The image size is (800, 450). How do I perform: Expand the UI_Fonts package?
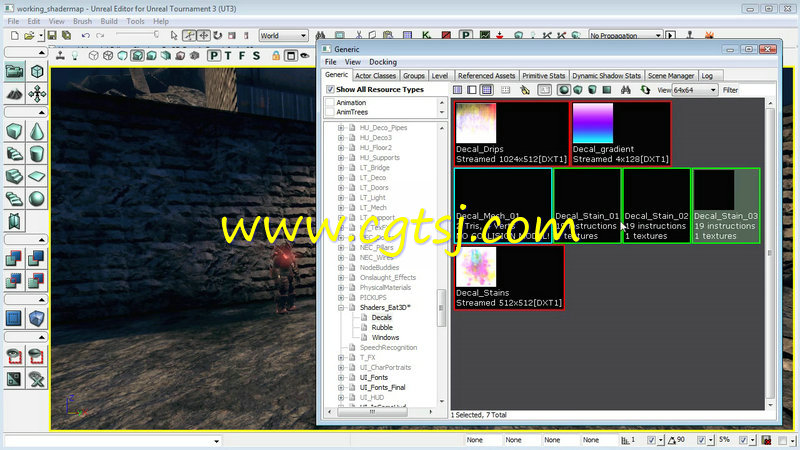(341, 378)
